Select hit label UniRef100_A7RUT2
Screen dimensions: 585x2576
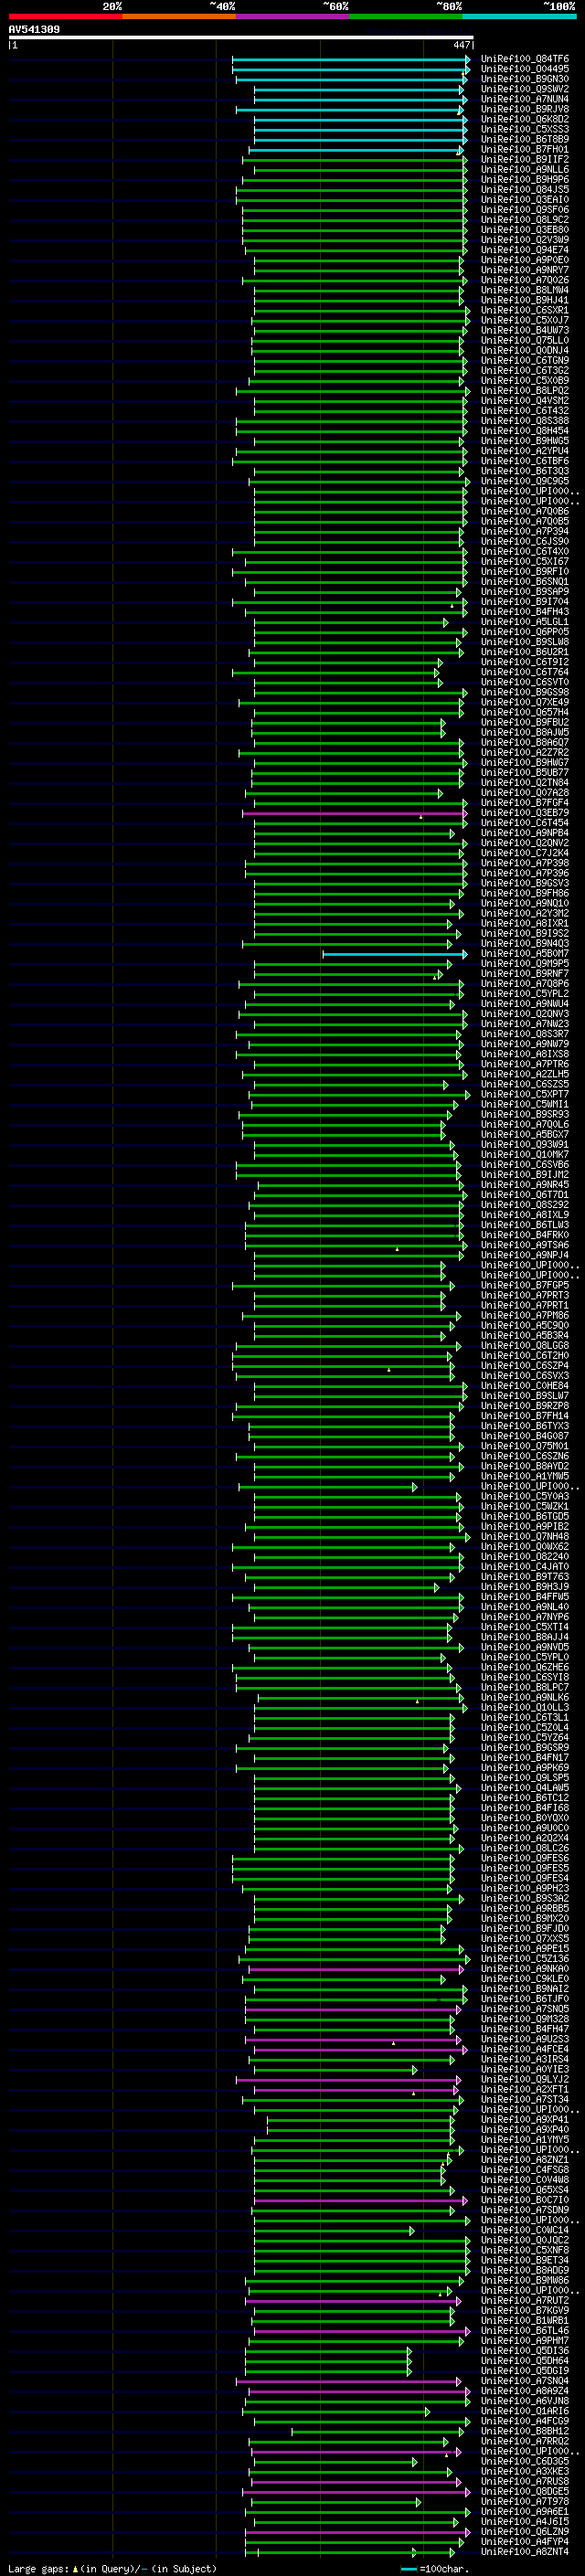[525, 2300]
